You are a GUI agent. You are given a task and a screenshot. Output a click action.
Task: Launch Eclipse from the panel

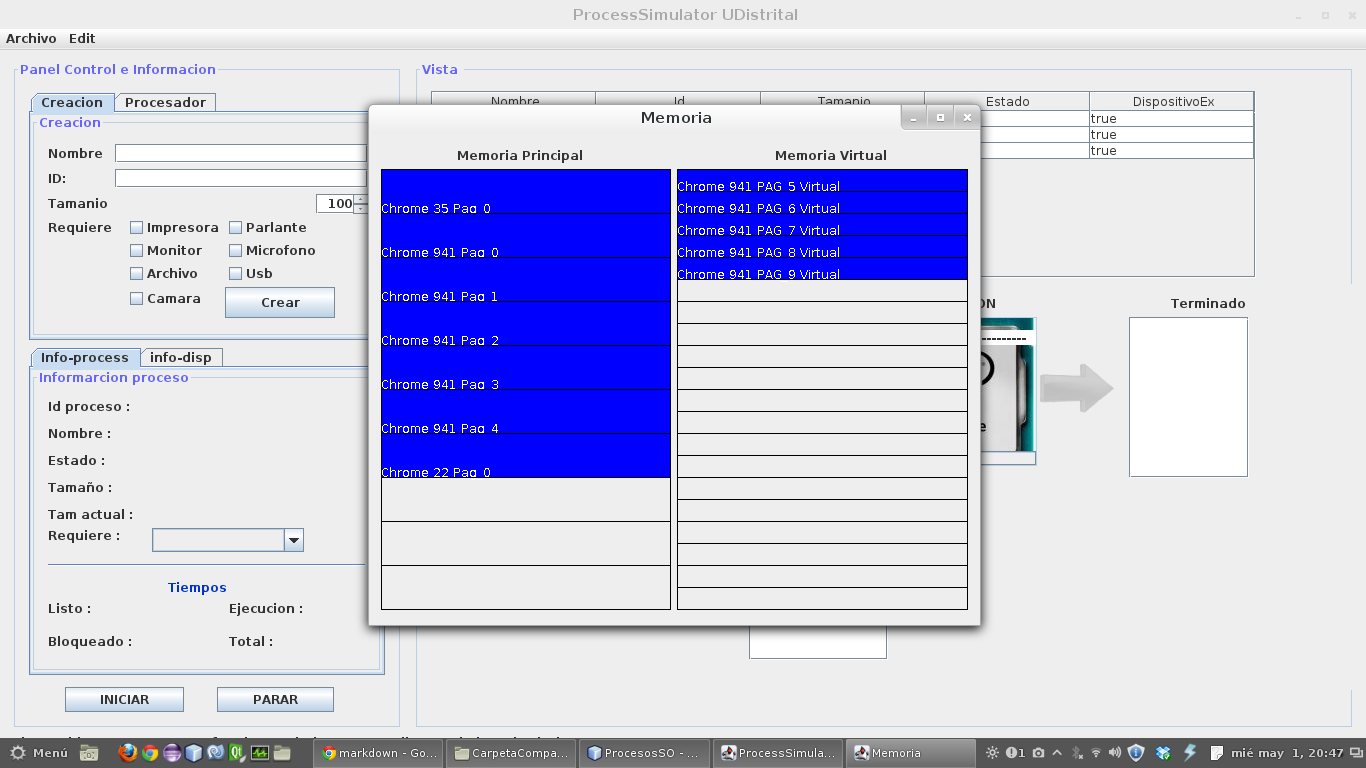tap(172, 753)
